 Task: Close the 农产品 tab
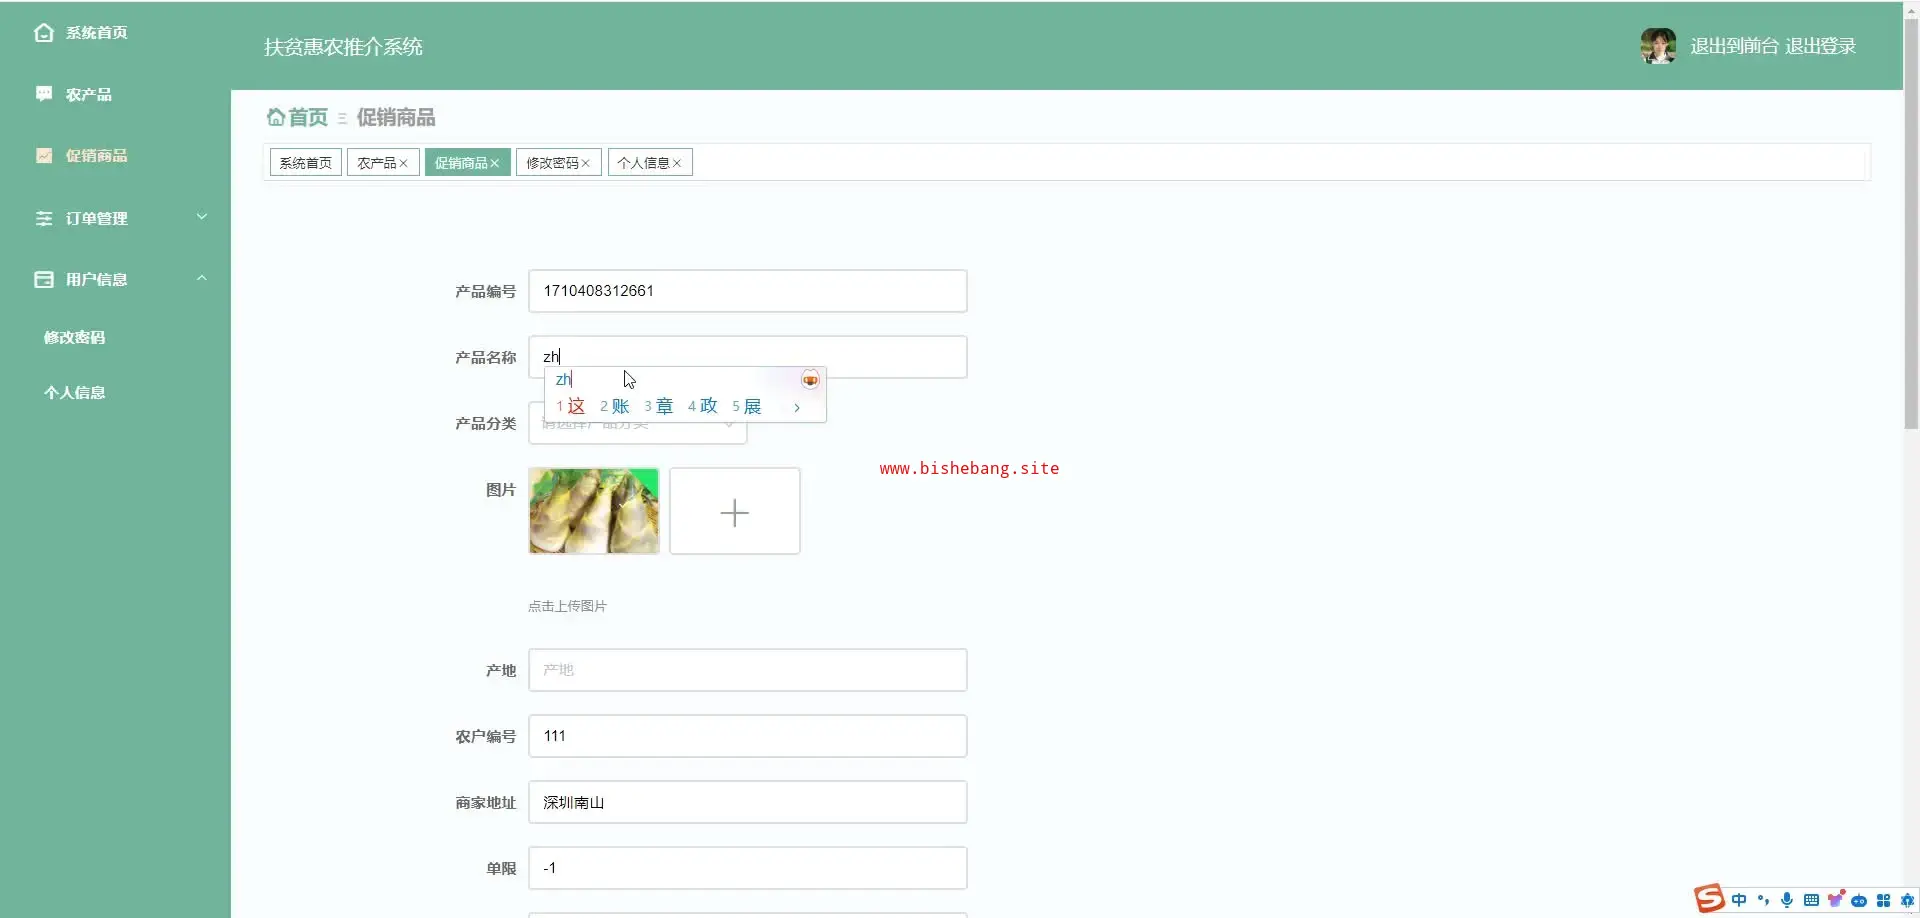[404, 163]
